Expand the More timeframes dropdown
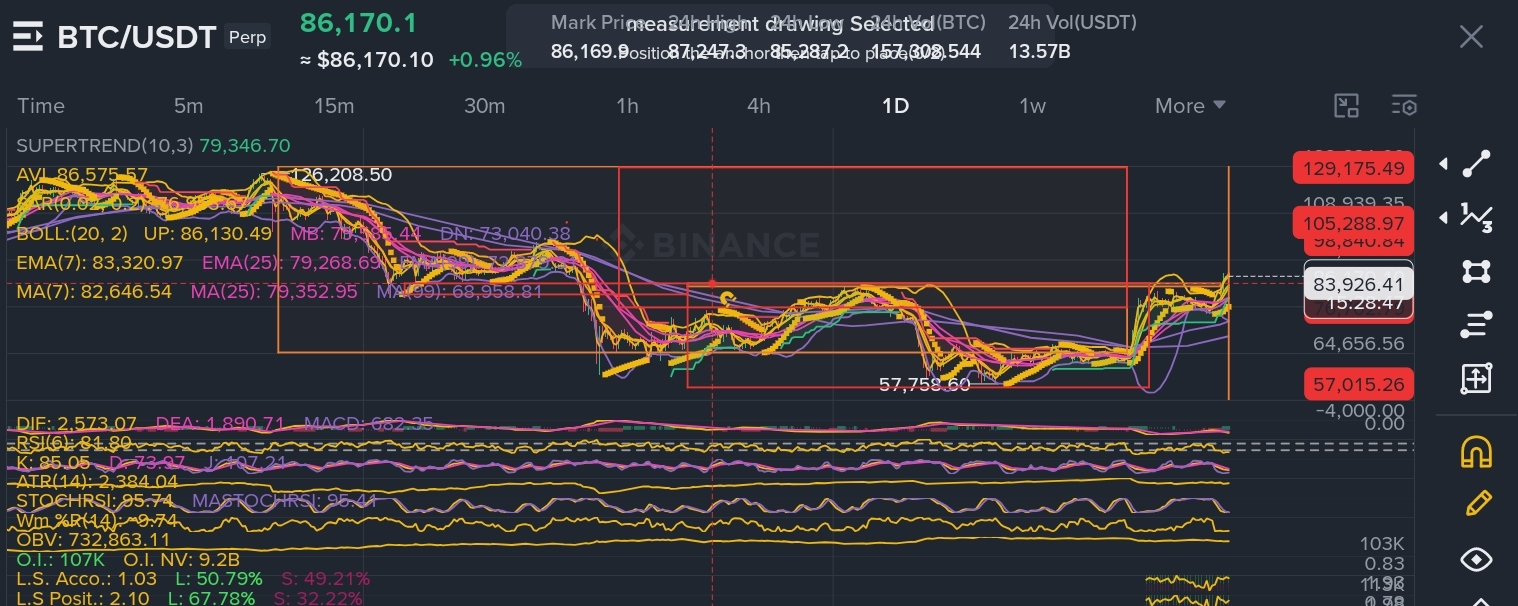The image size is (1518, 606). pos(1190,106)
